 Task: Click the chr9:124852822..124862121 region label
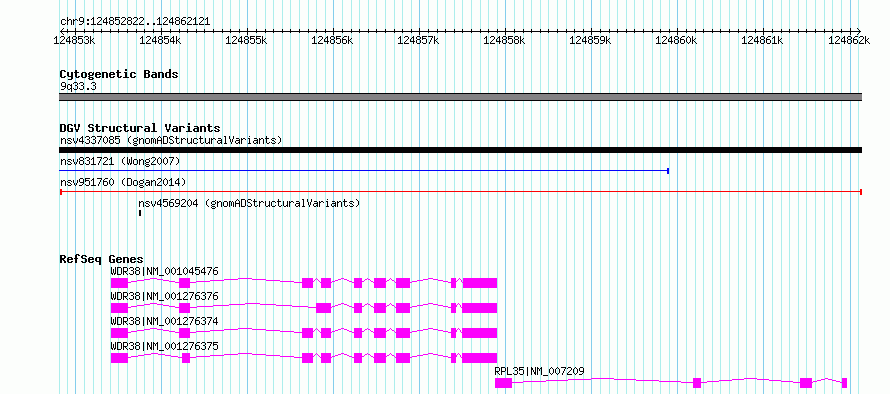(x=135, y=22)
